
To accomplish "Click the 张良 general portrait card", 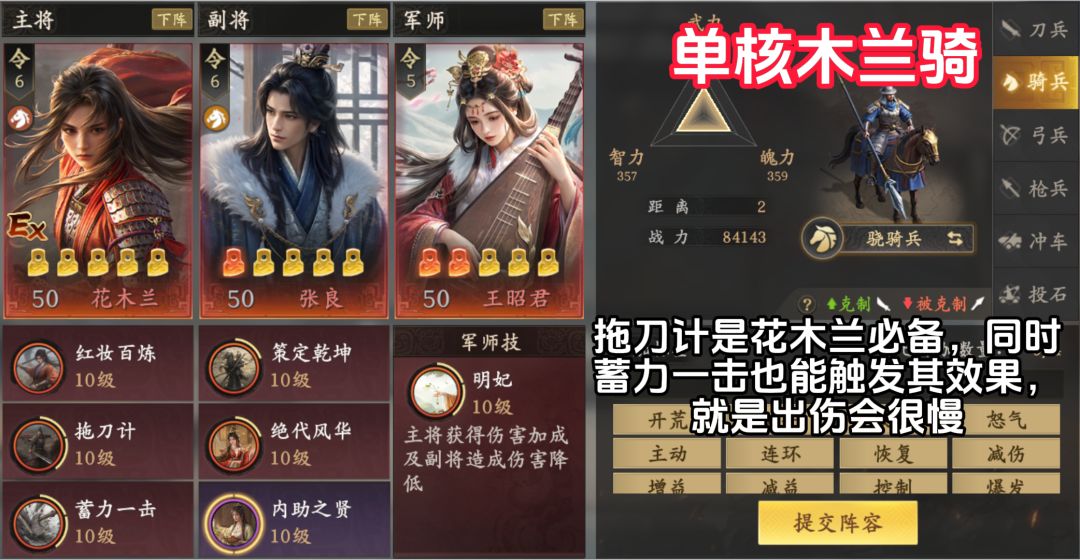I will point(293,180).
